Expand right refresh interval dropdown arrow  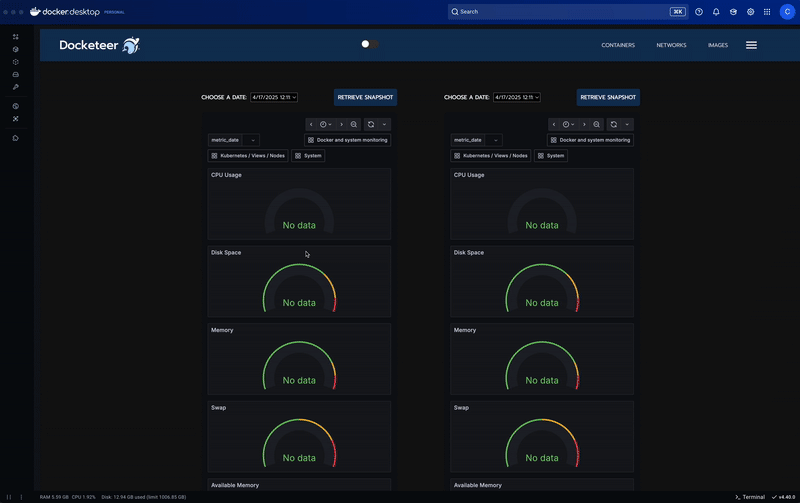[627, 124]
